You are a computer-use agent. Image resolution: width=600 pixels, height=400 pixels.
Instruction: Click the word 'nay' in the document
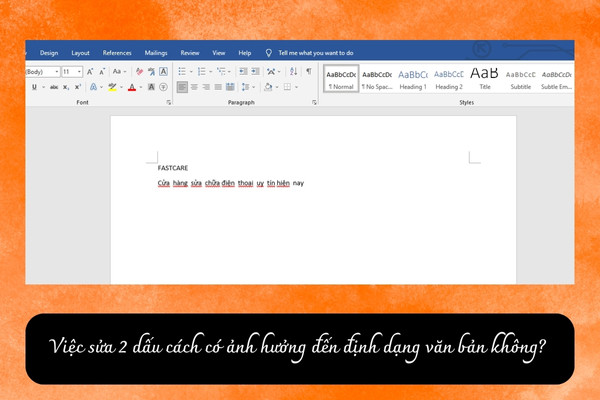(298, 183)
